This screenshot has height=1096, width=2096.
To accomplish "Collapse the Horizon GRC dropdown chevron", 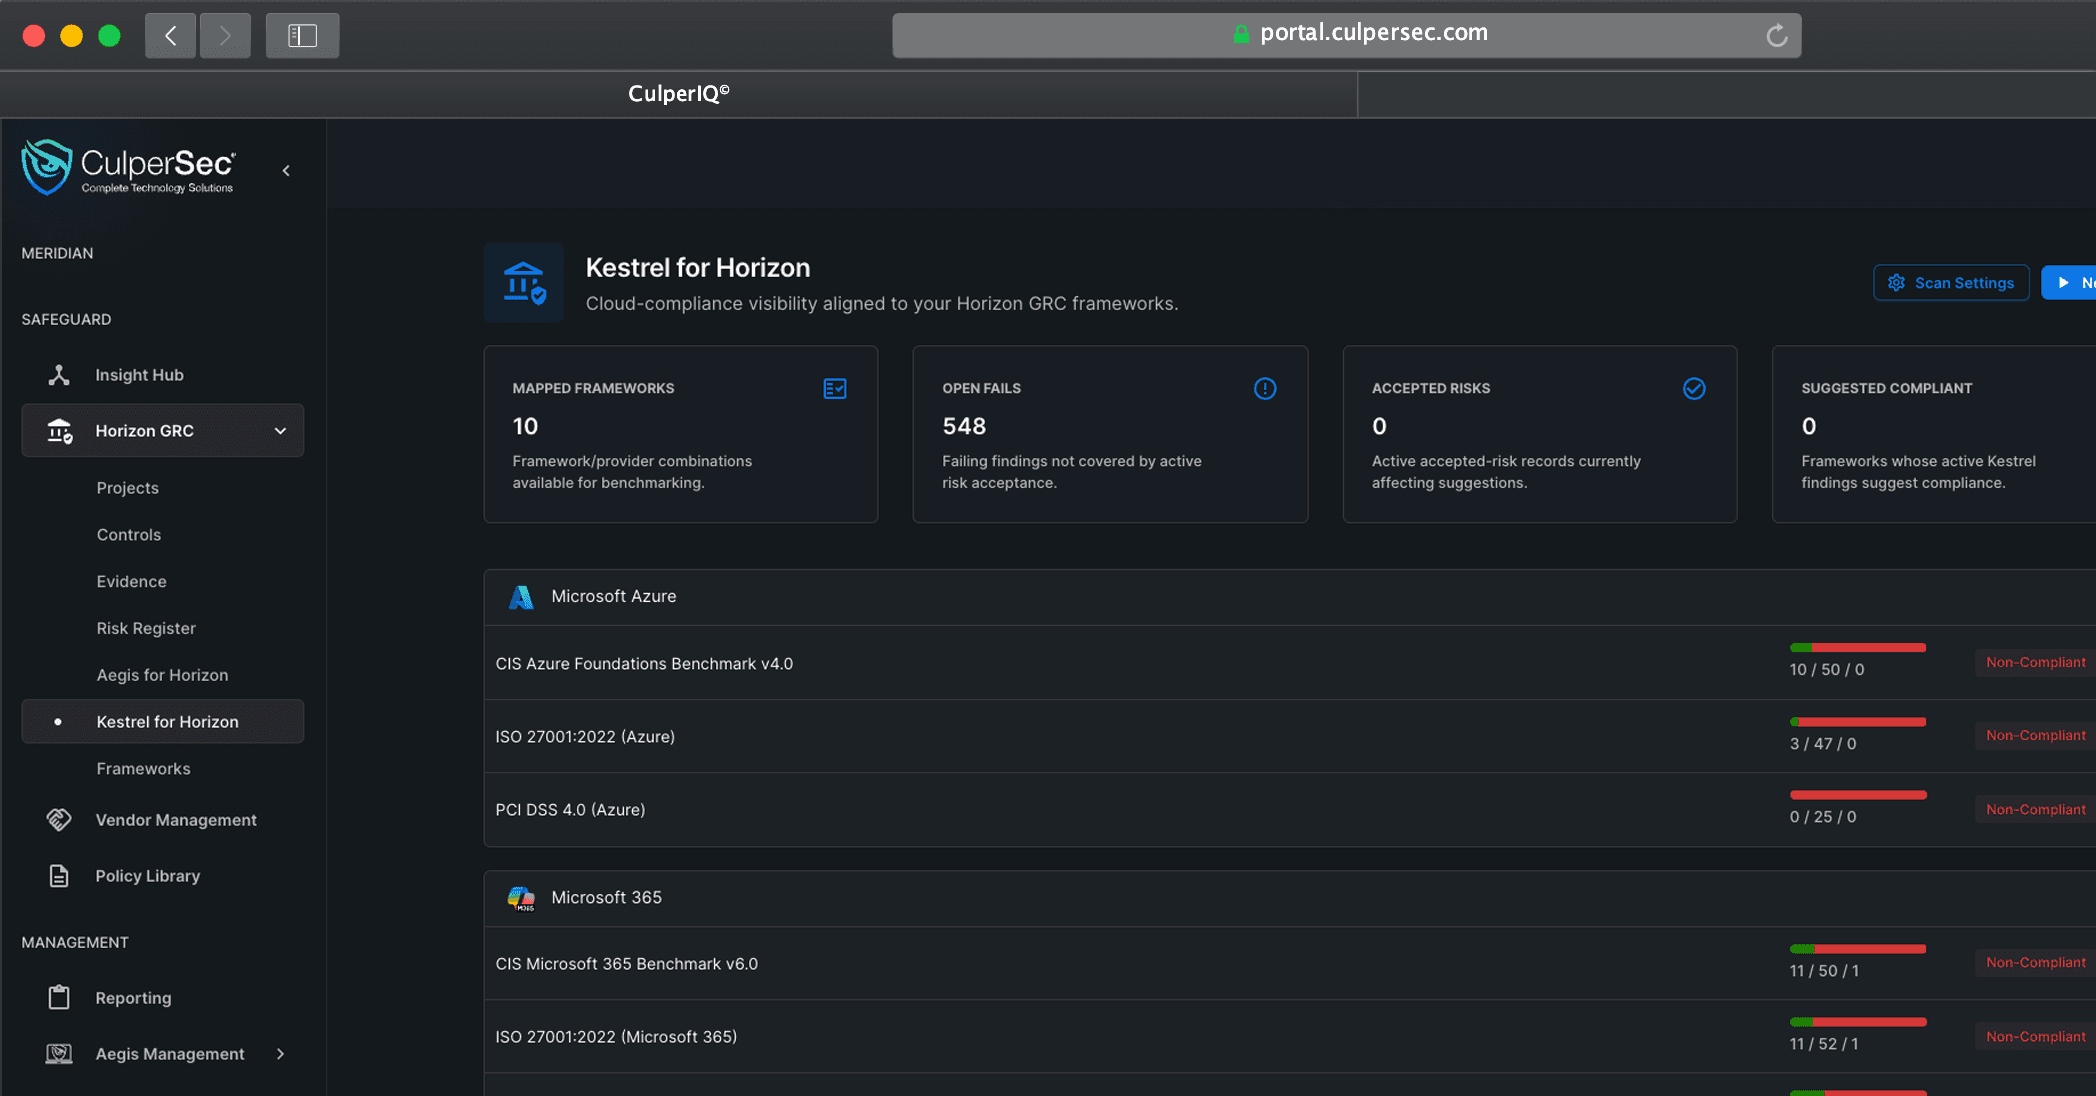I will 280,431.
